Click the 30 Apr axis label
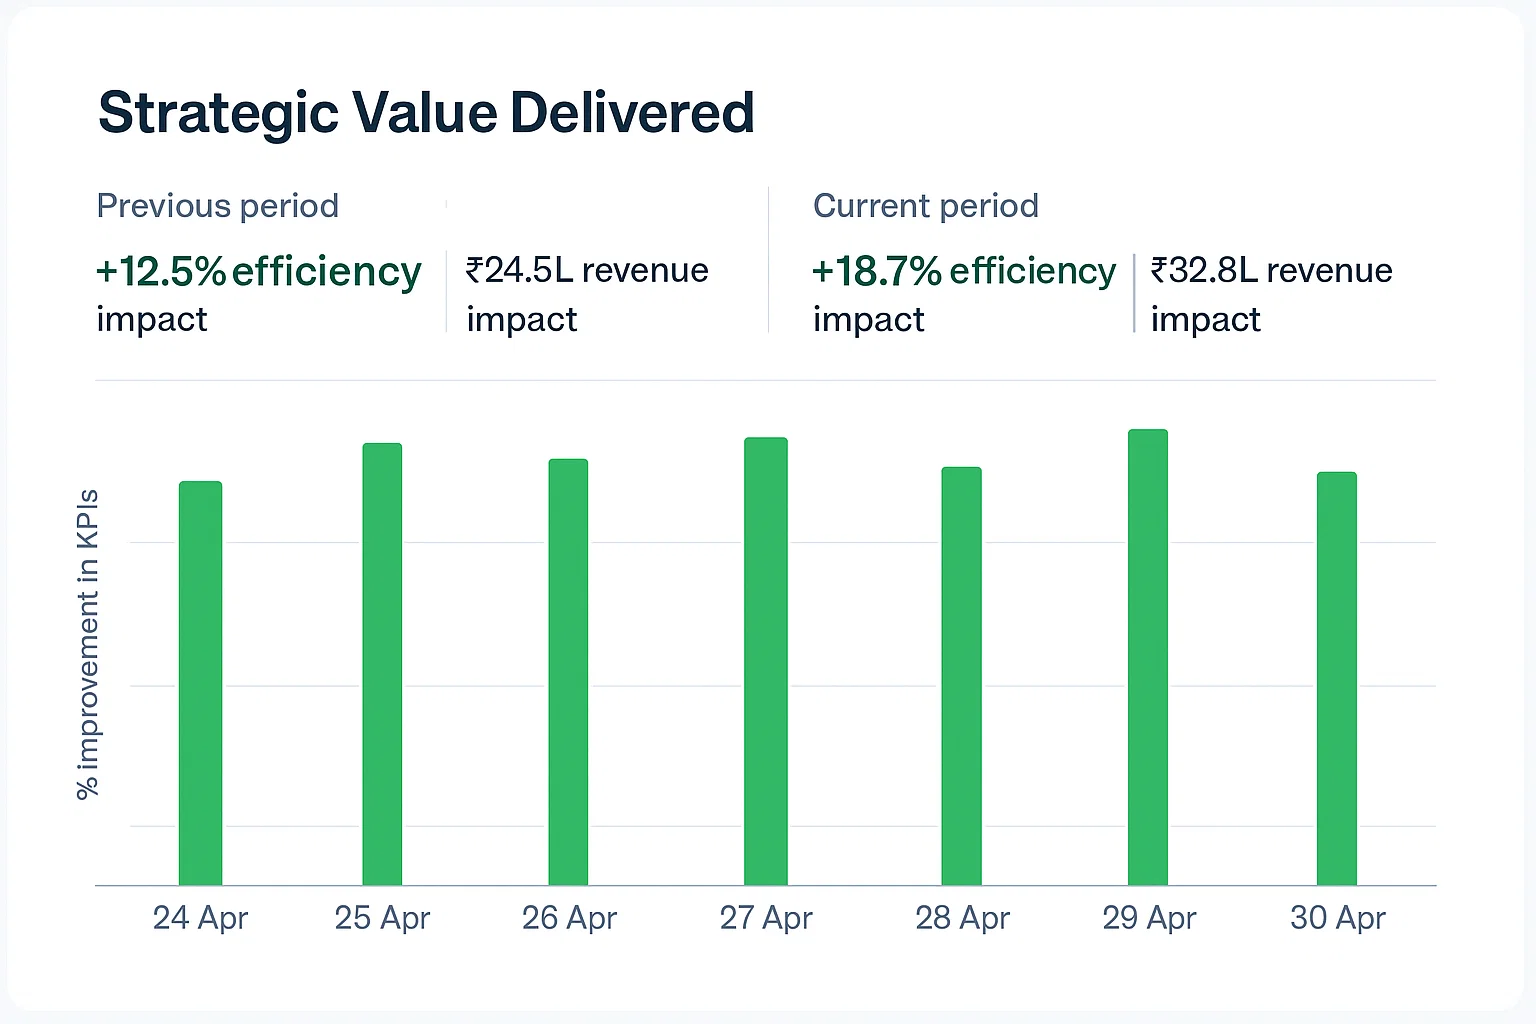1536x1024 pixels. coord(1337,918)
